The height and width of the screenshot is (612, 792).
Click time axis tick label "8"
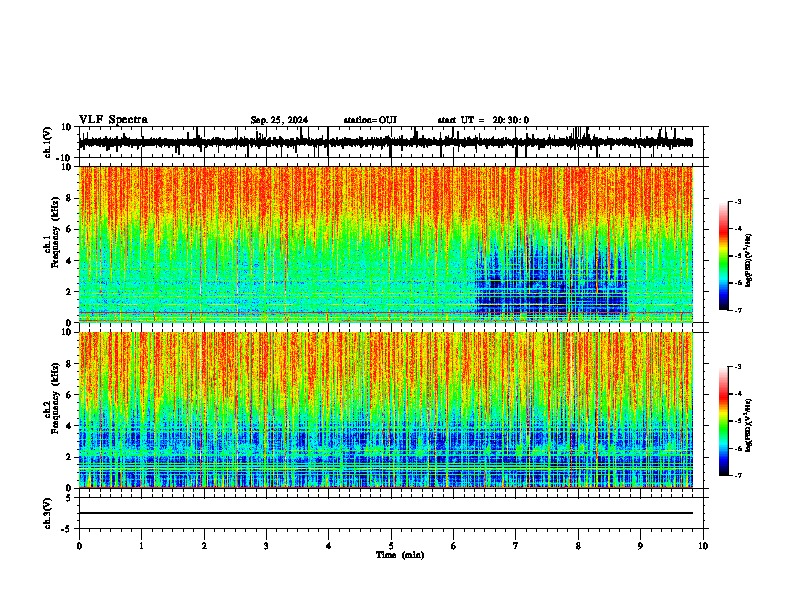pos(578,546)
